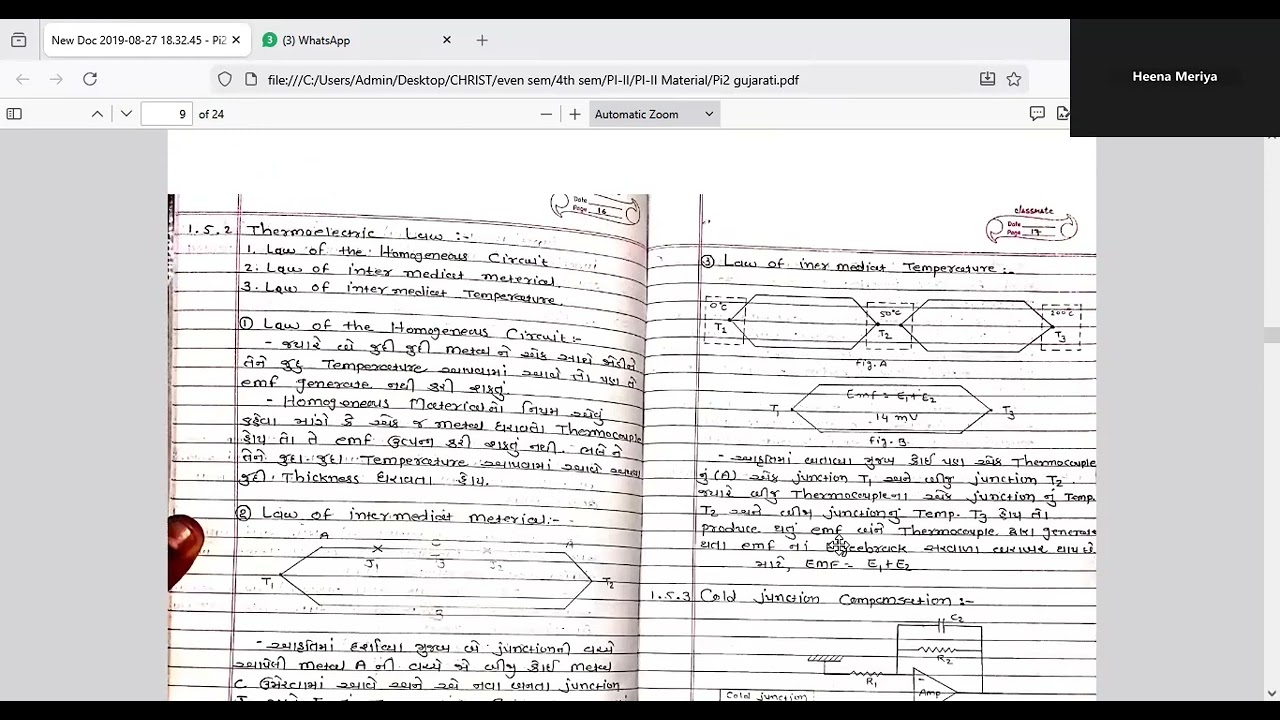Bookmark this page with the star icon
1280x720 pixels.
point(1014,79)
